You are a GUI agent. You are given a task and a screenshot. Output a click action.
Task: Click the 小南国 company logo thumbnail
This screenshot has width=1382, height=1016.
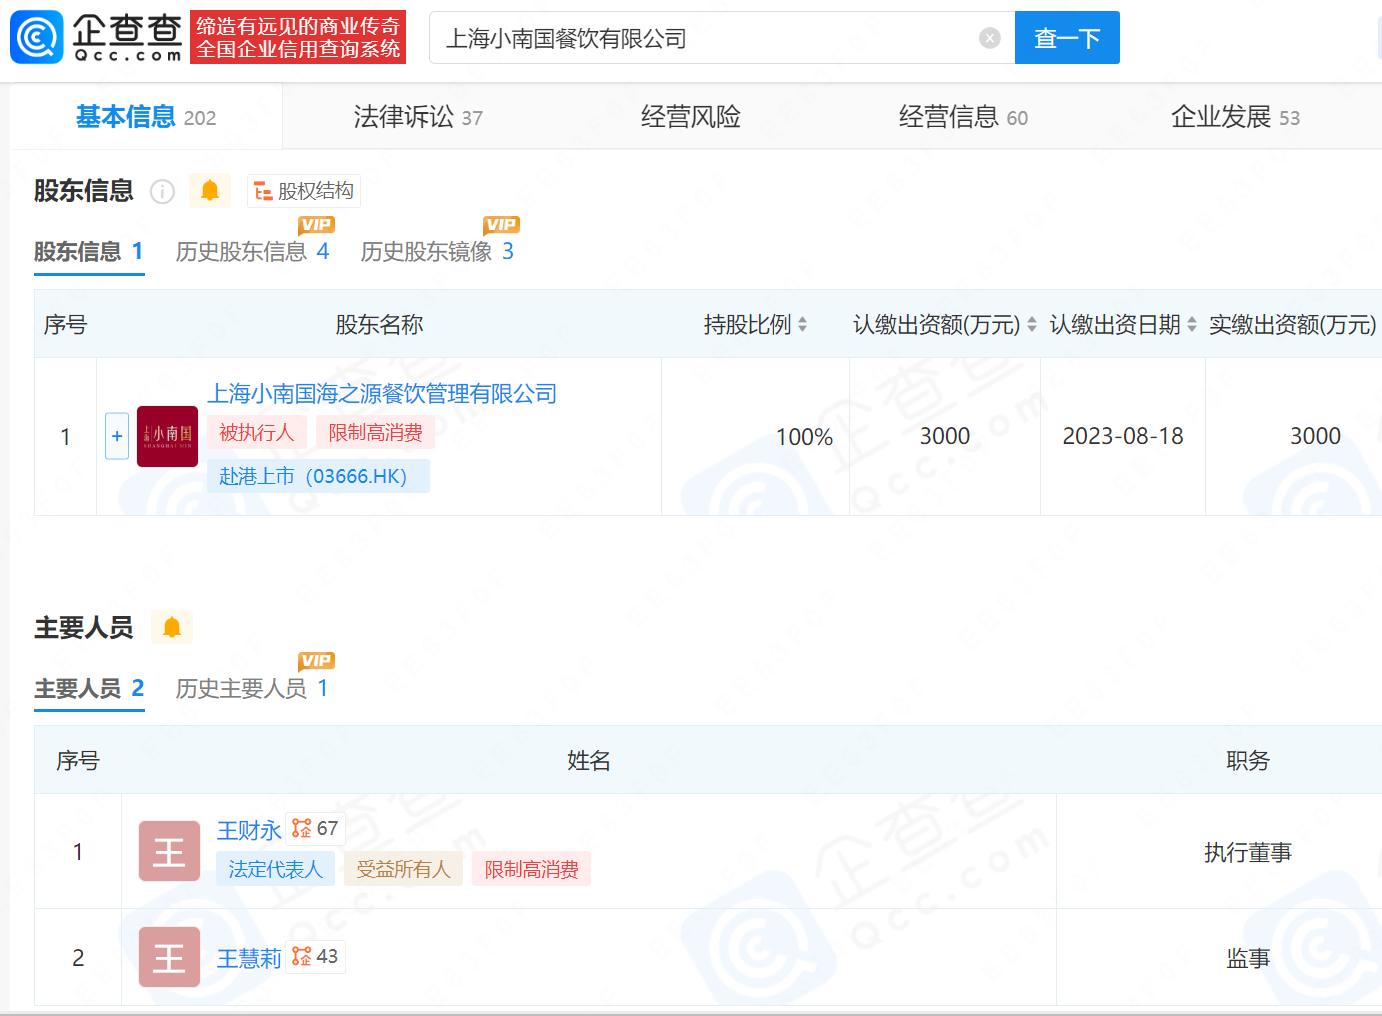coord(167,436)
